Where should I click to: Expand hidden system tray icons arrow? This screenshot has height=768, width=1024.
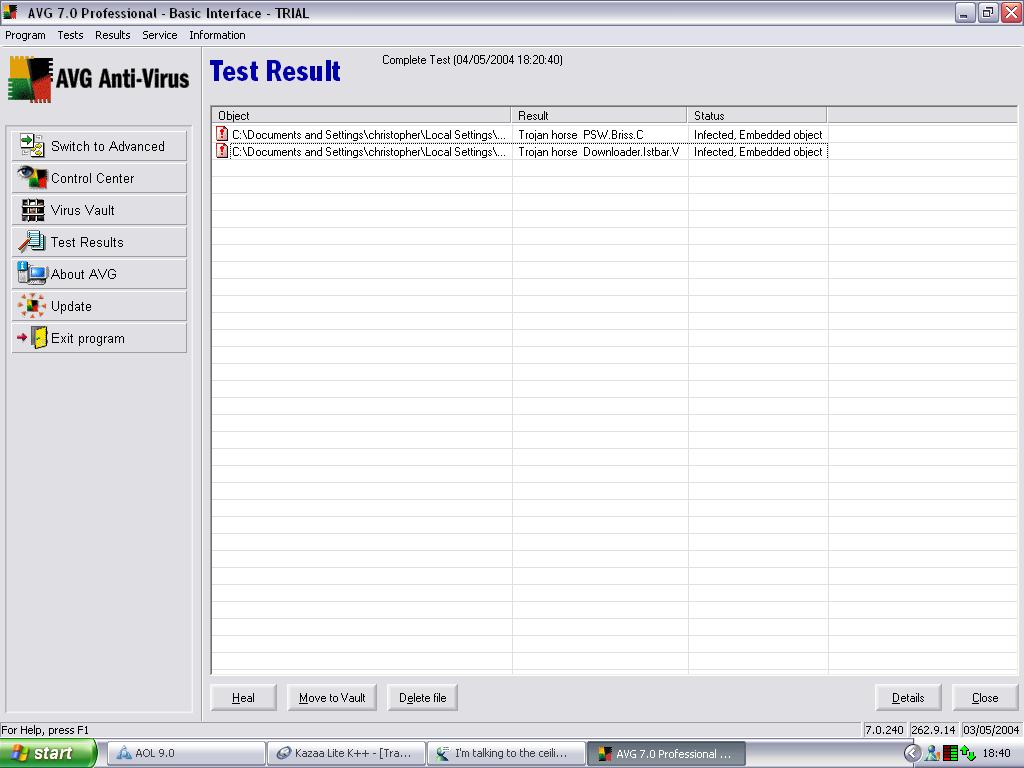click(x=912, y=754)
